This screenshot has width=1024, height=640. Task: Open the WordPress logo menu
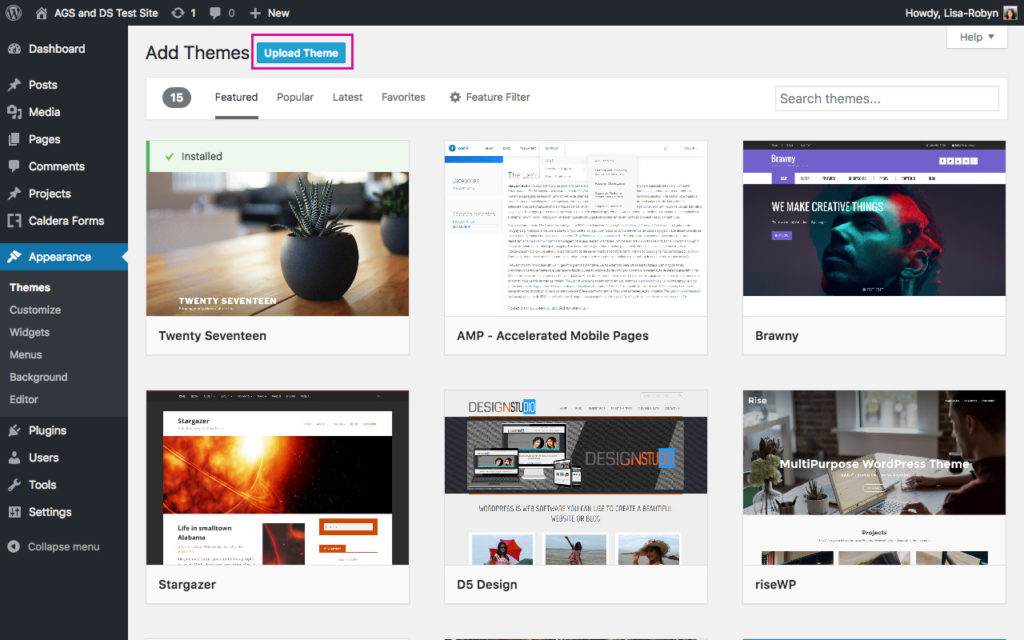[x=14, y=12]
